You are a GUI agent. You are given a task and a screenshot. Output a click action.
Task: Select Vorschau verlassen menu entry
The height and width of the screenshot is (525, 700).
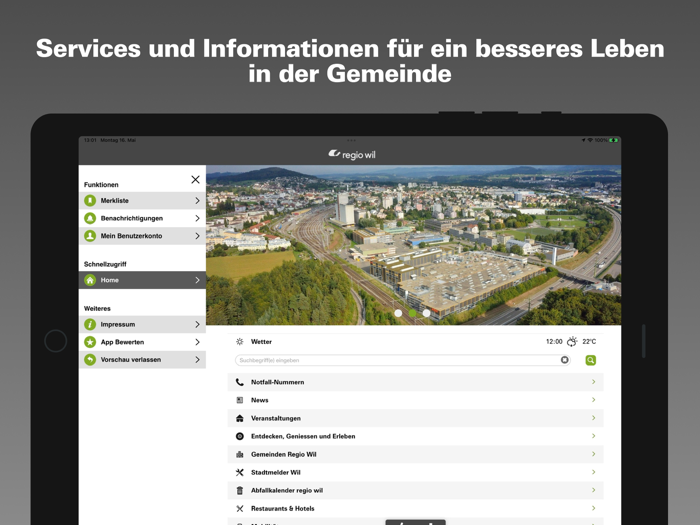pos(142,359)
